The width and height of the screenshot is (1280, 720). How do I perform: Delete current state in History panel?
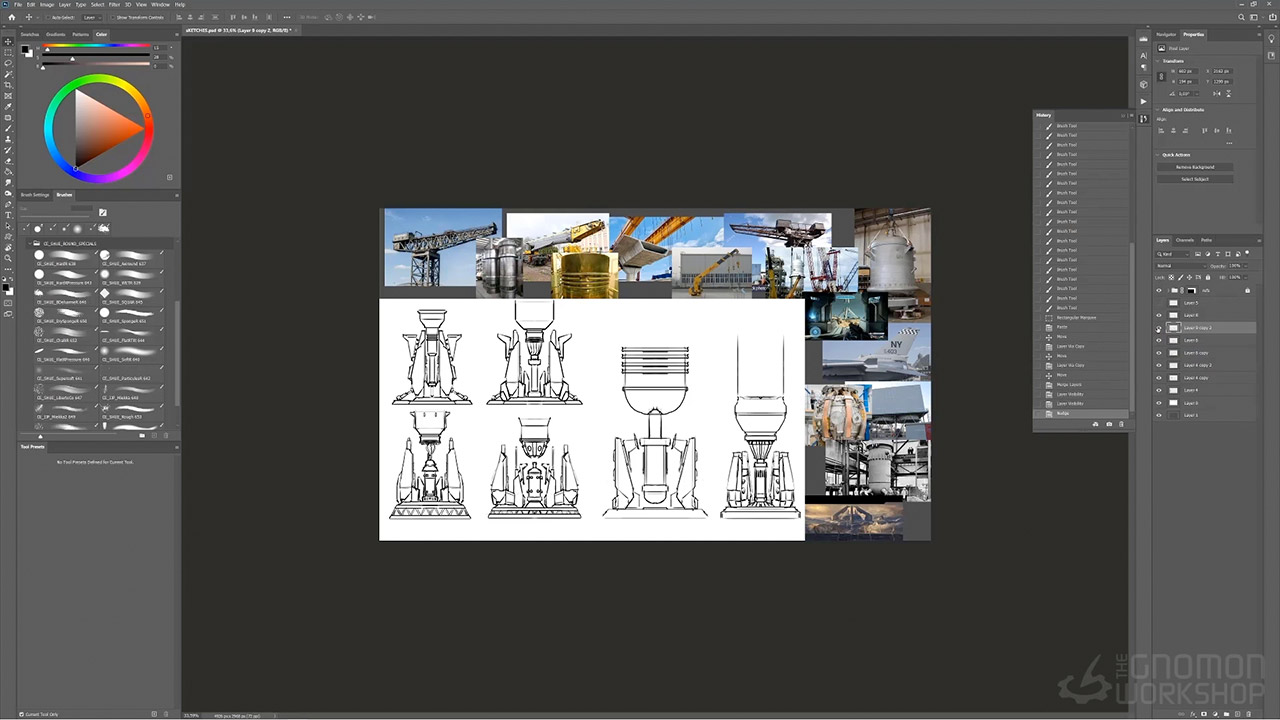tap(1121, 424)
